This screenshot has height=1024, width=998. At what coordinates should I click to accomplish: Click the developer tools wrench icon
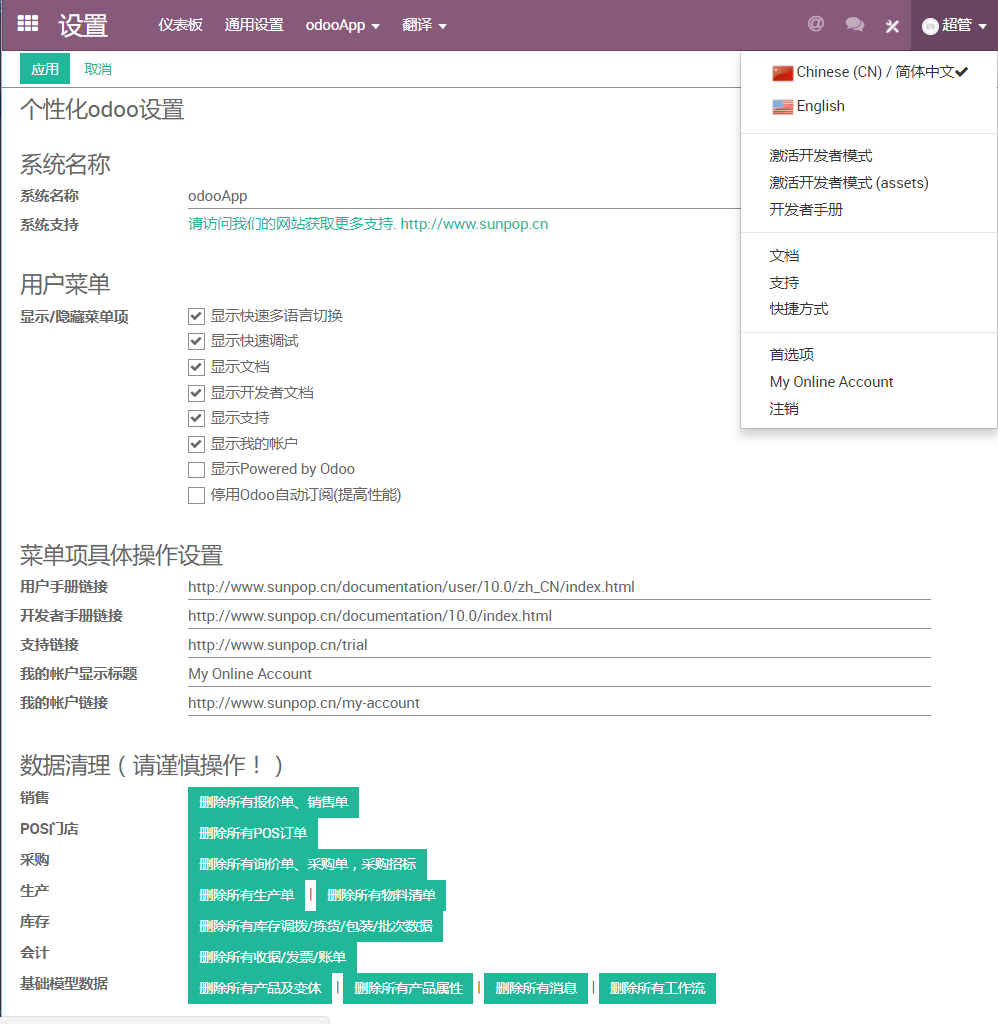click(x=892, y=26)
